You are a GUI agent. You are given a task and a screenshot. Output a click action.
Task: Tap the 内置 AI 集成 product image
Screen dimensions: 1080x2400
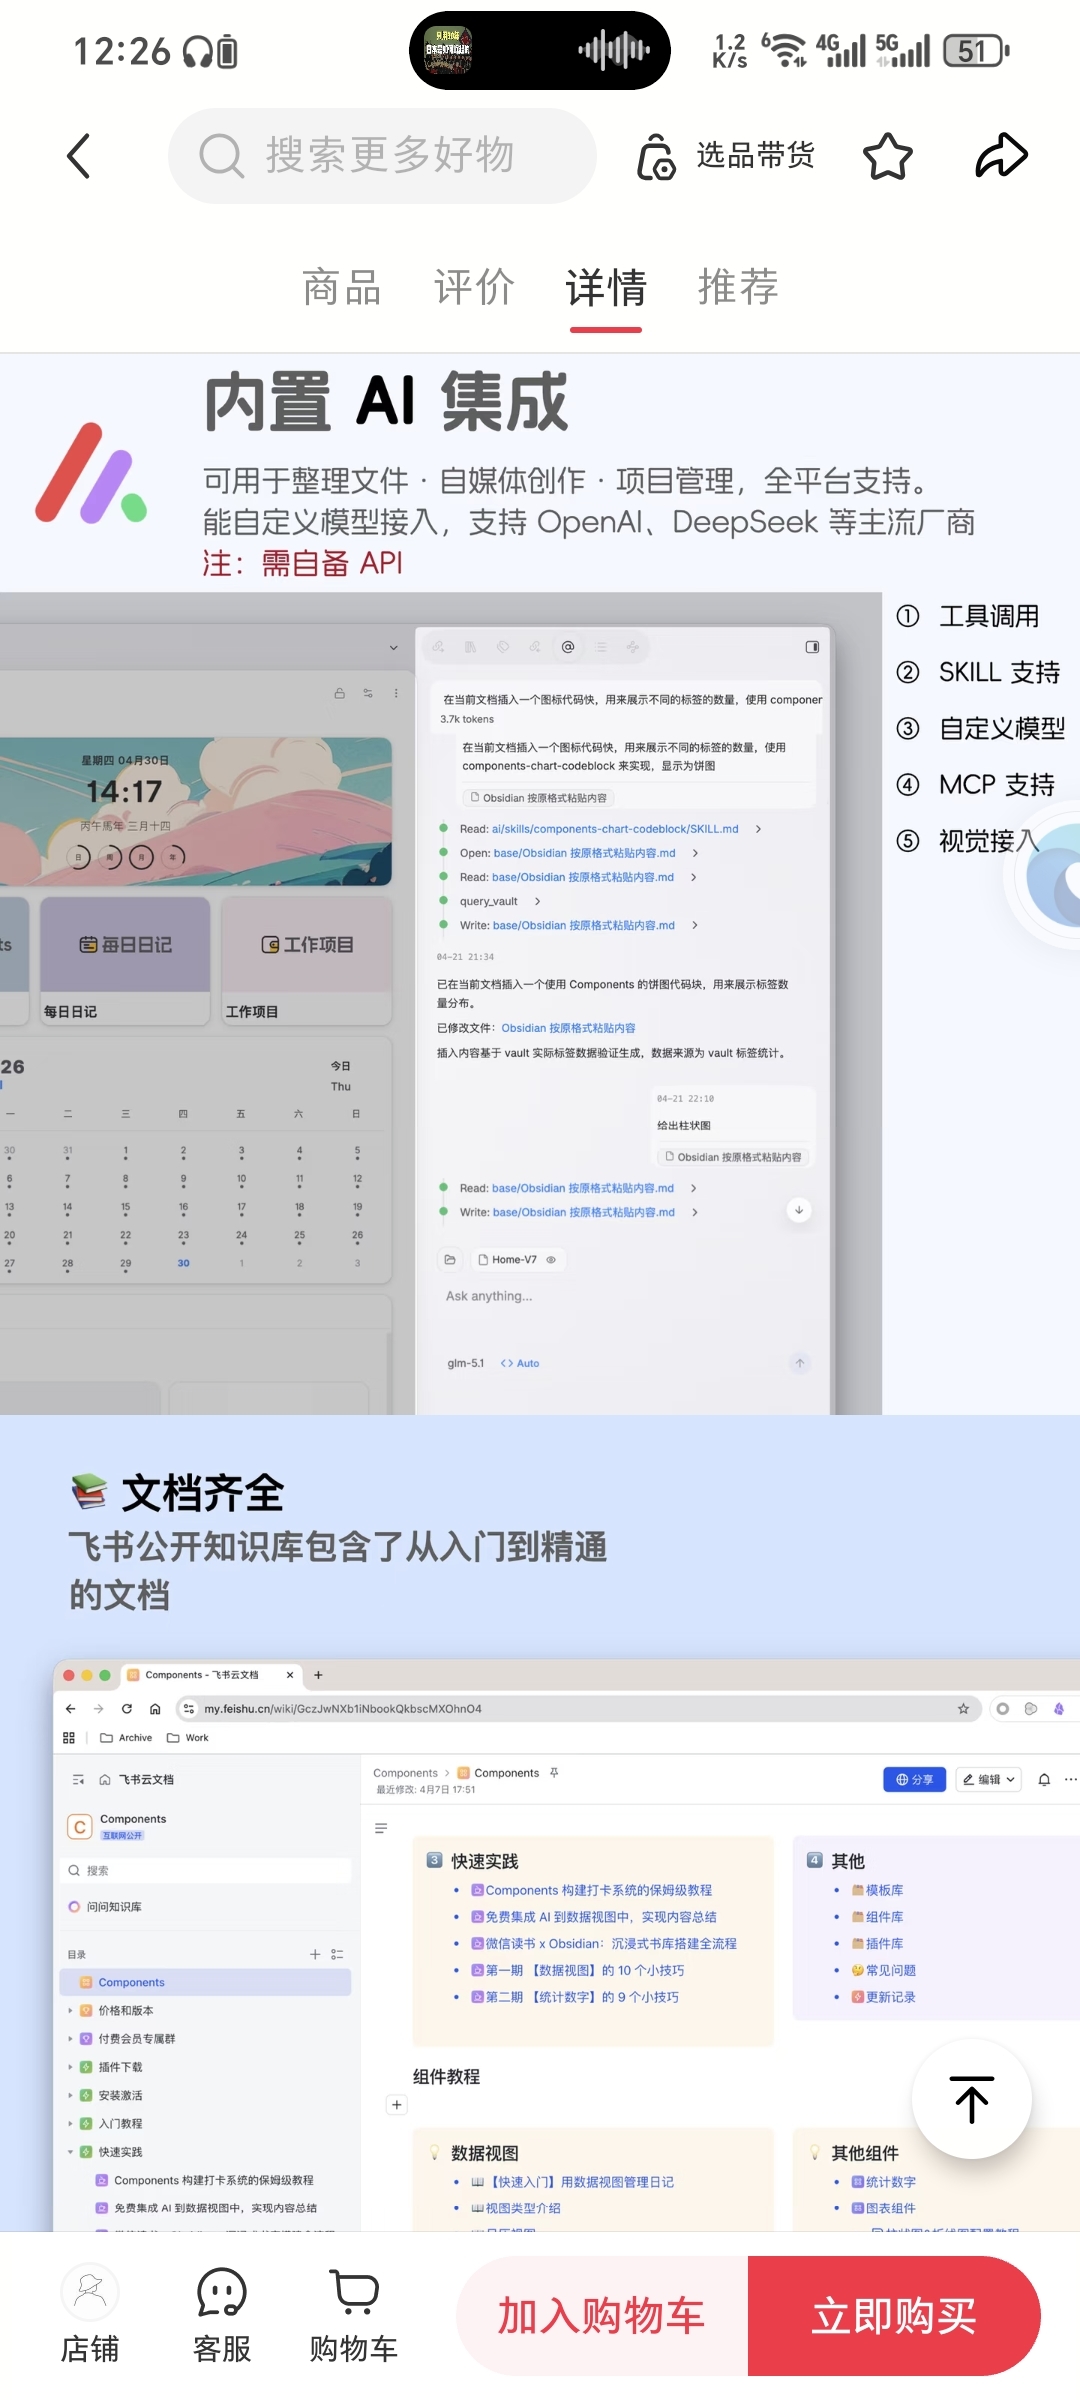(x=540, y=884)
